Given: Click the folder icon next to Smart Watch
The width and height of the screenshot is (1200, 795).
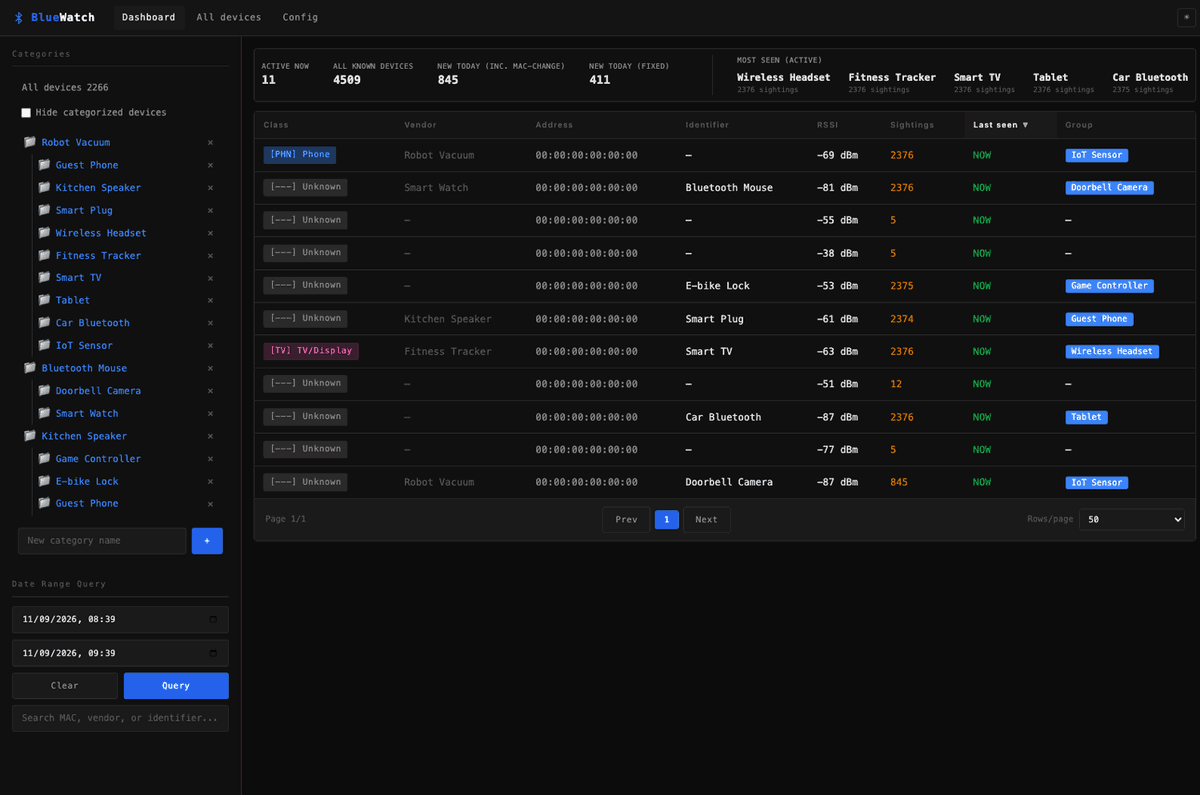Looking at the screenshot, I should (x=44, y=413).
